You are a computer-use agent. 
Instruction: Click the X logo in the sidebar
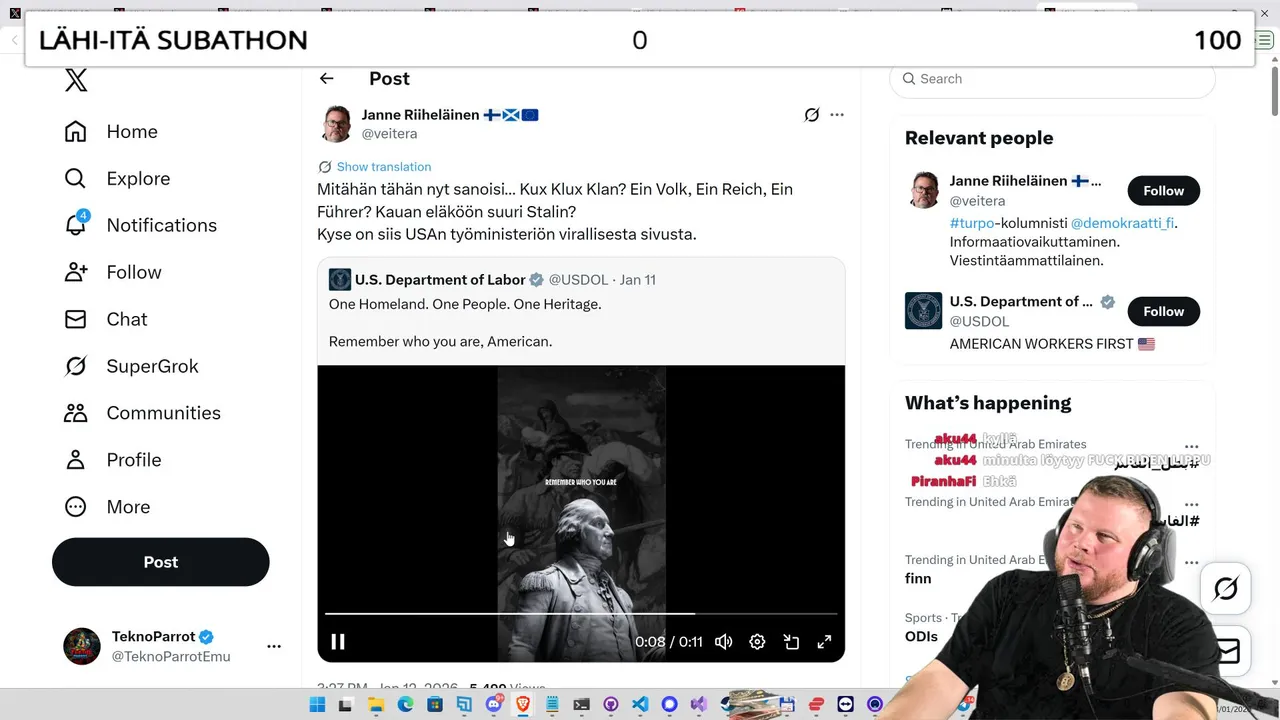(76, 81)
